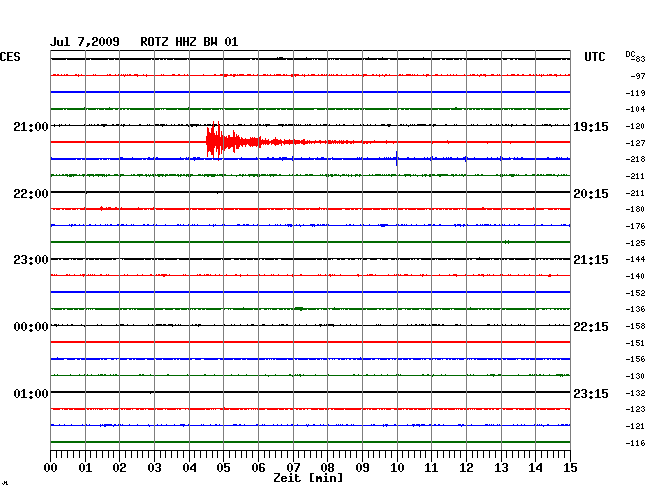Click the 03 minute axis label
650x494 pixels.
click(x=154, y=468)
